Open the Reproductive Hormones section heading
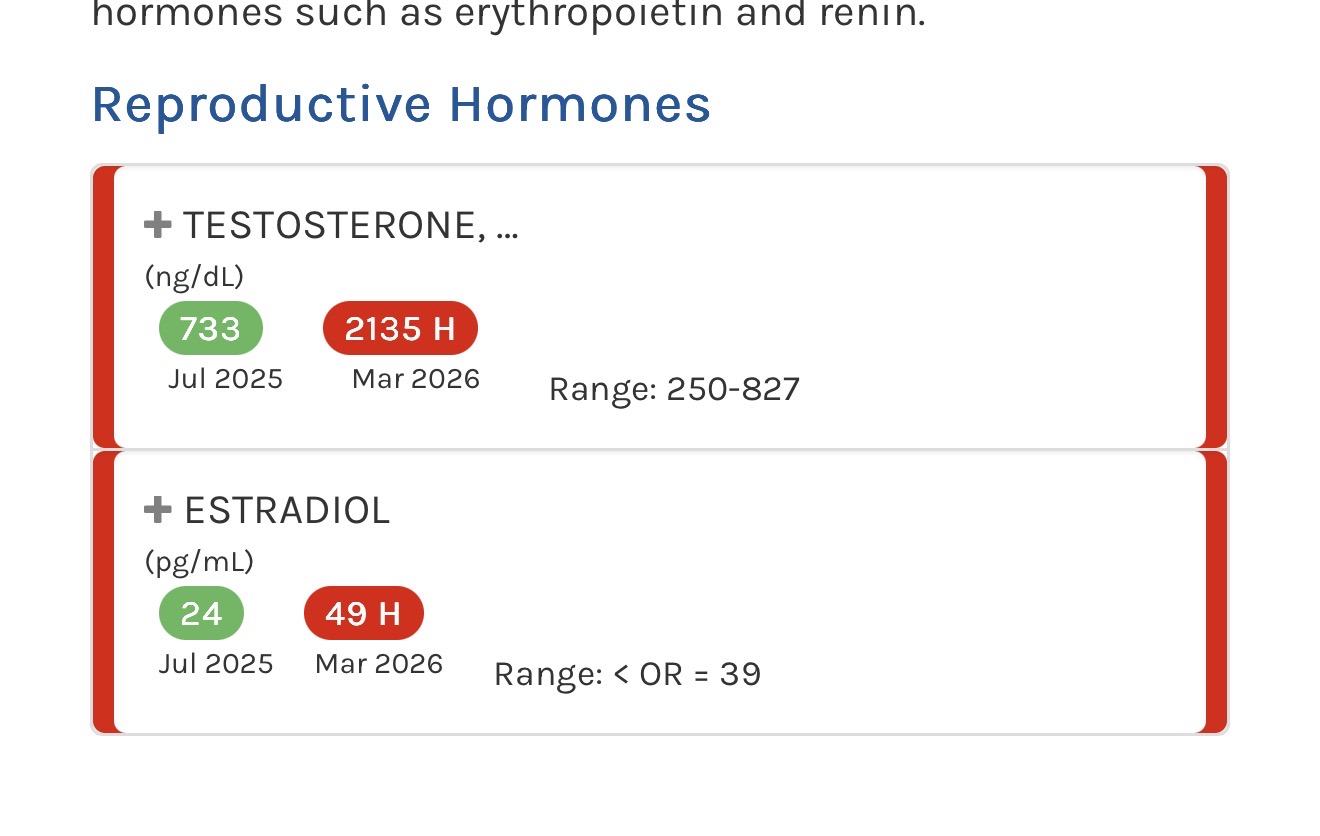 pos(401,104)
